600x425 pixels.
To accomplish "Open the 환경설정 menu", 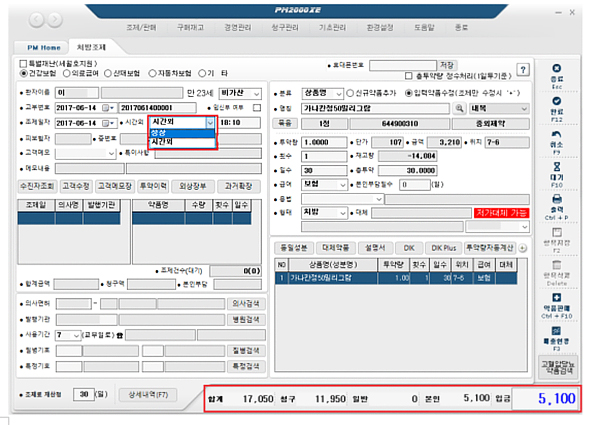I will click(x=380, y=28).
